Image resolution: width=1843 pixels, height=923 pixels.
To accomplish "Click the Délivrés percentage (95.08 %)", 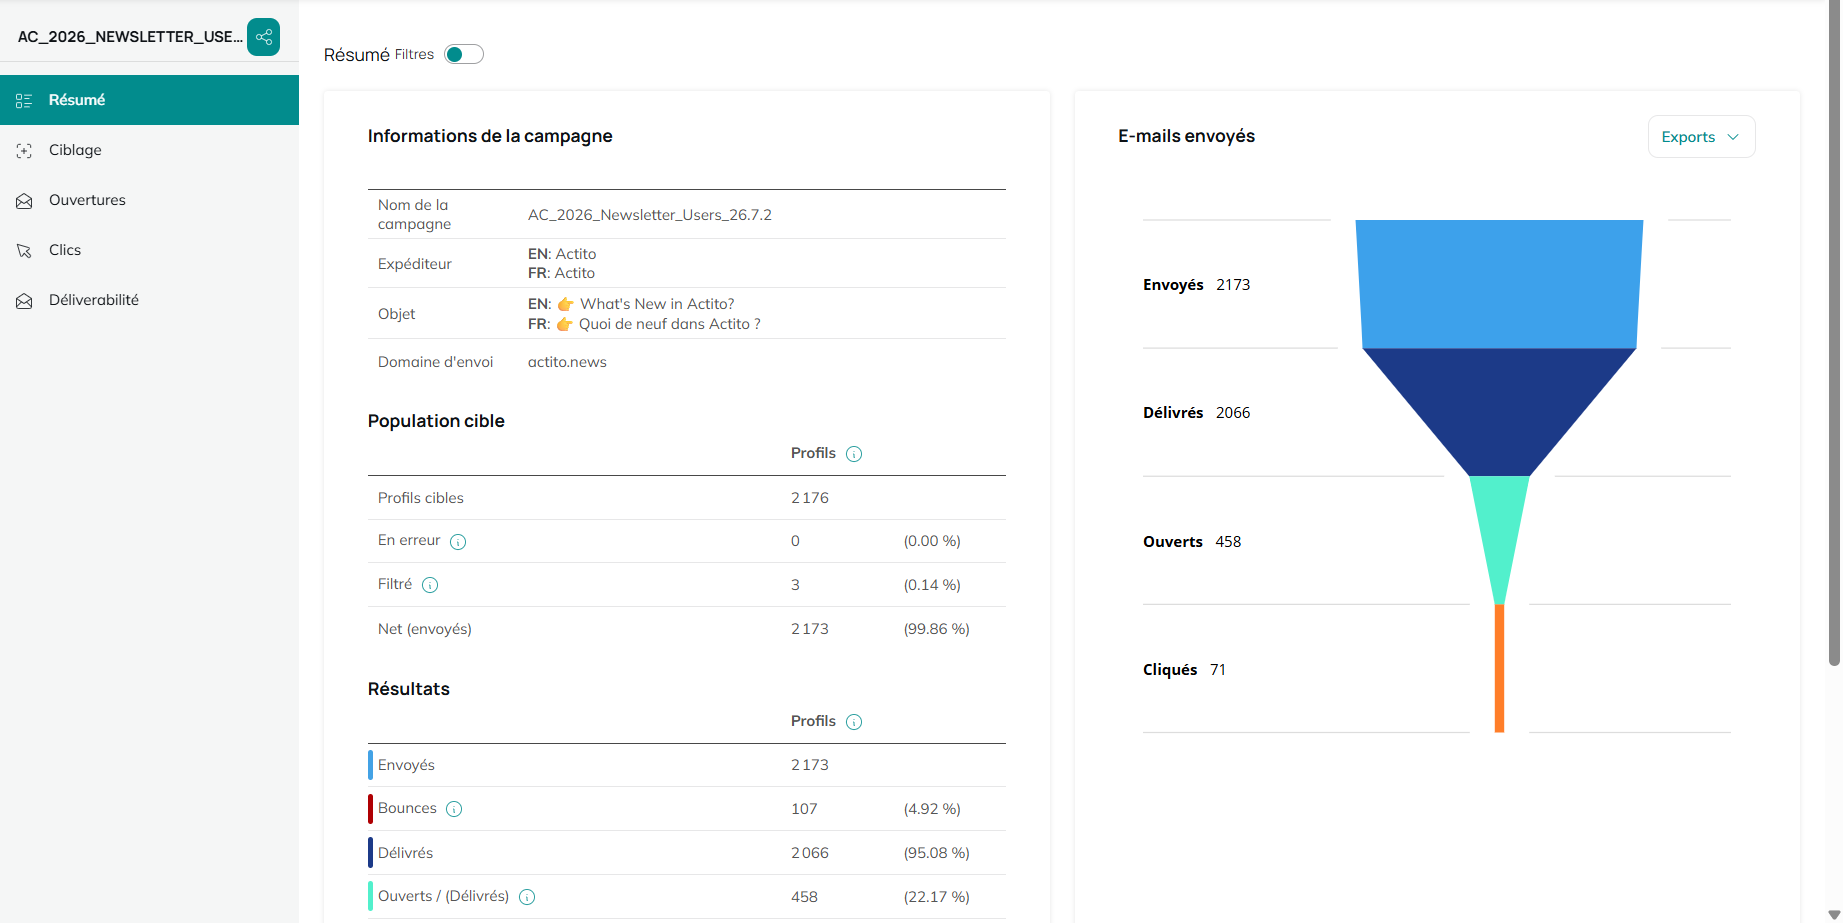I will 937,853.
